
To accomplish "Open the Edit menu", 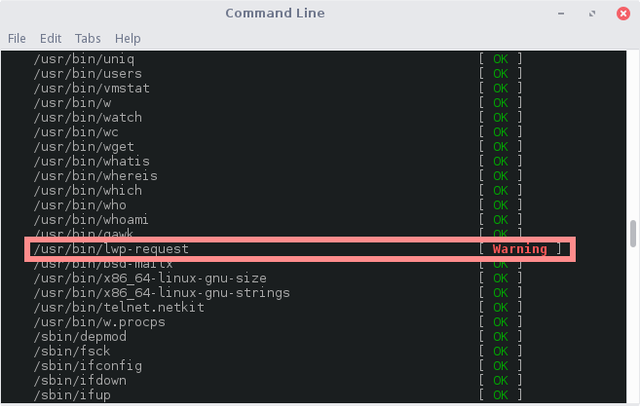I will 51,38.
